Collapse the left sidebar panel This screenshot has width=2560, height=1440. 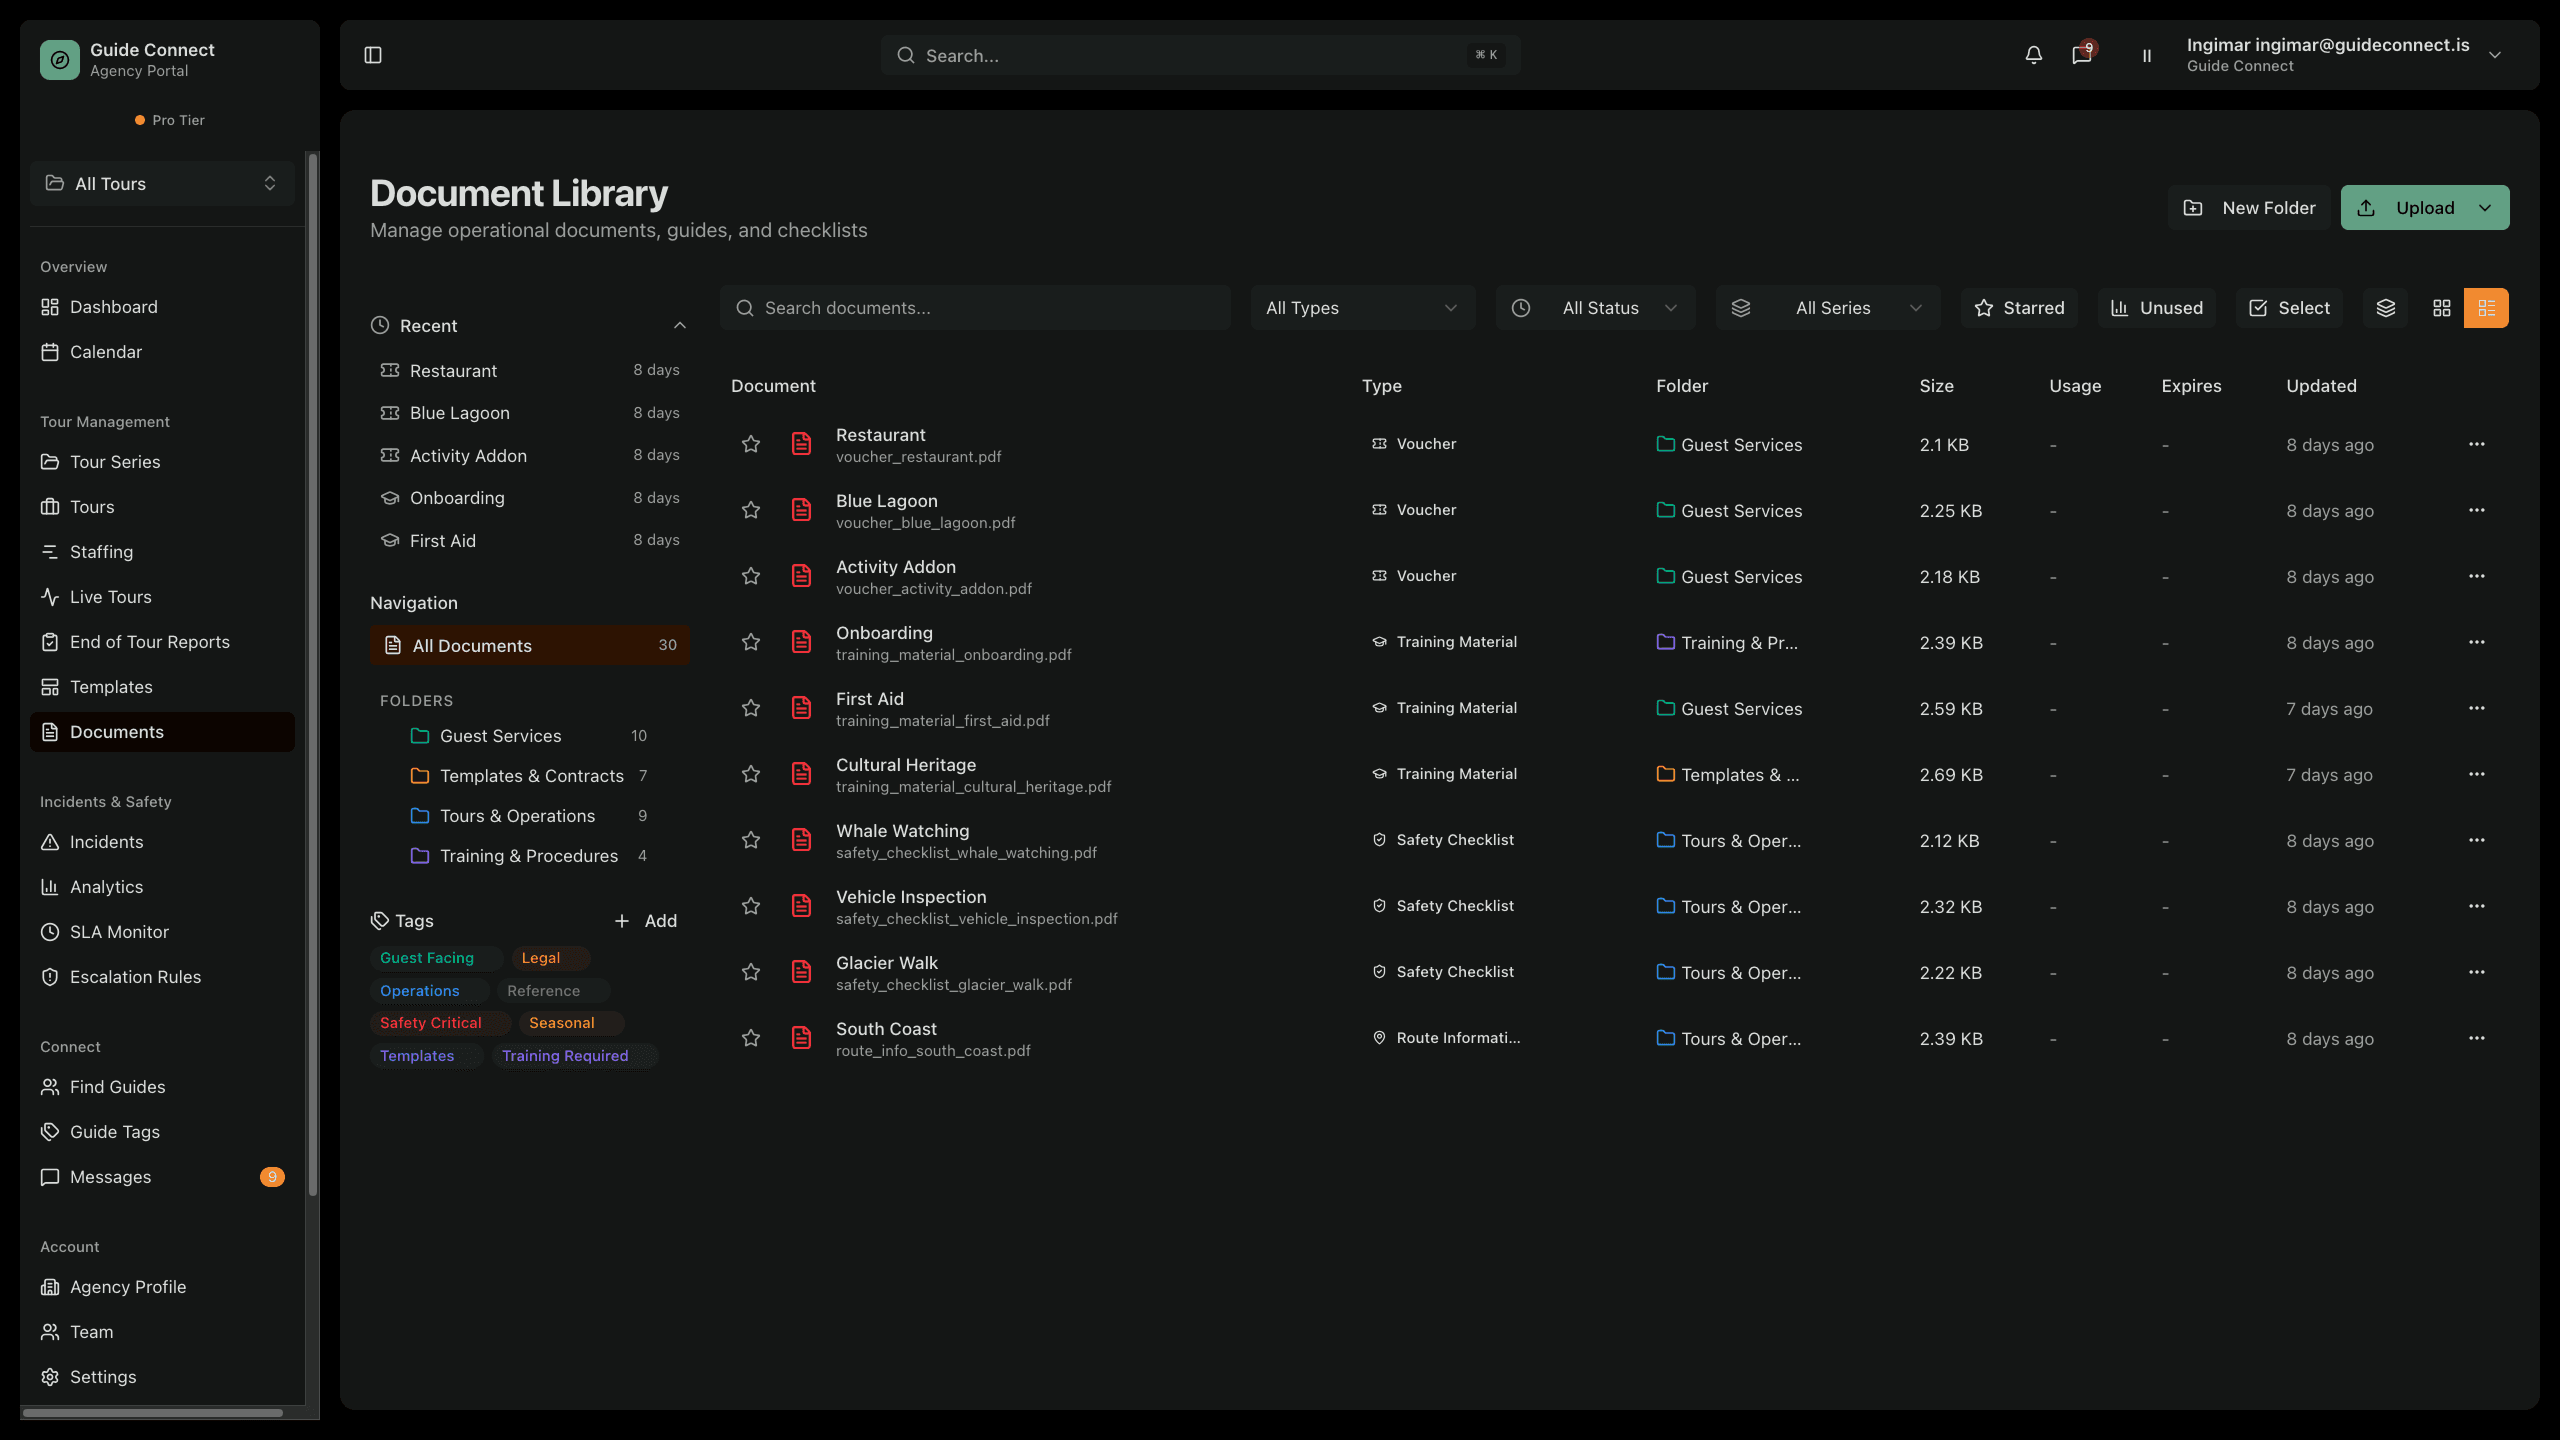pyautogui.click(x=373, y=55)
